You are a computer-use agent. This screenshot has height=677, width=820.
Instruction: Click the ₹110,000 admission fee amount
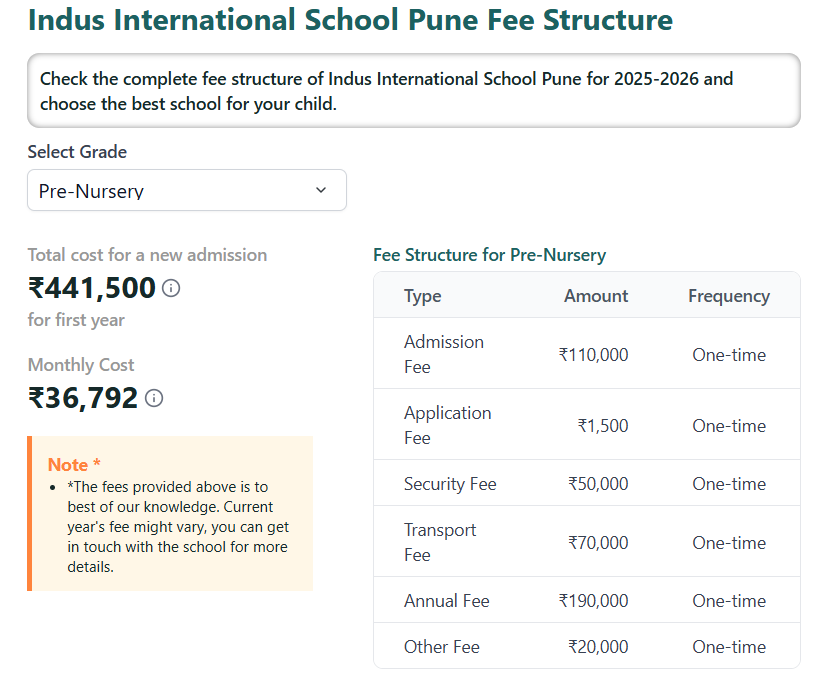click(593, 355)
